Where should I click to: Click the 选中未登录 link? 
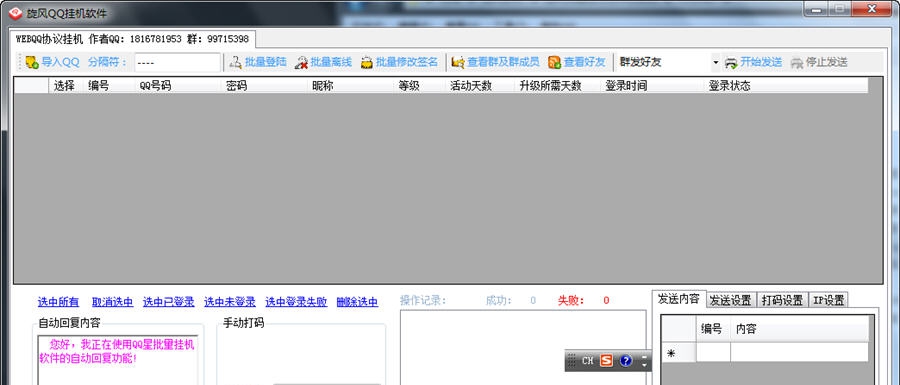(x=230, y=302)
